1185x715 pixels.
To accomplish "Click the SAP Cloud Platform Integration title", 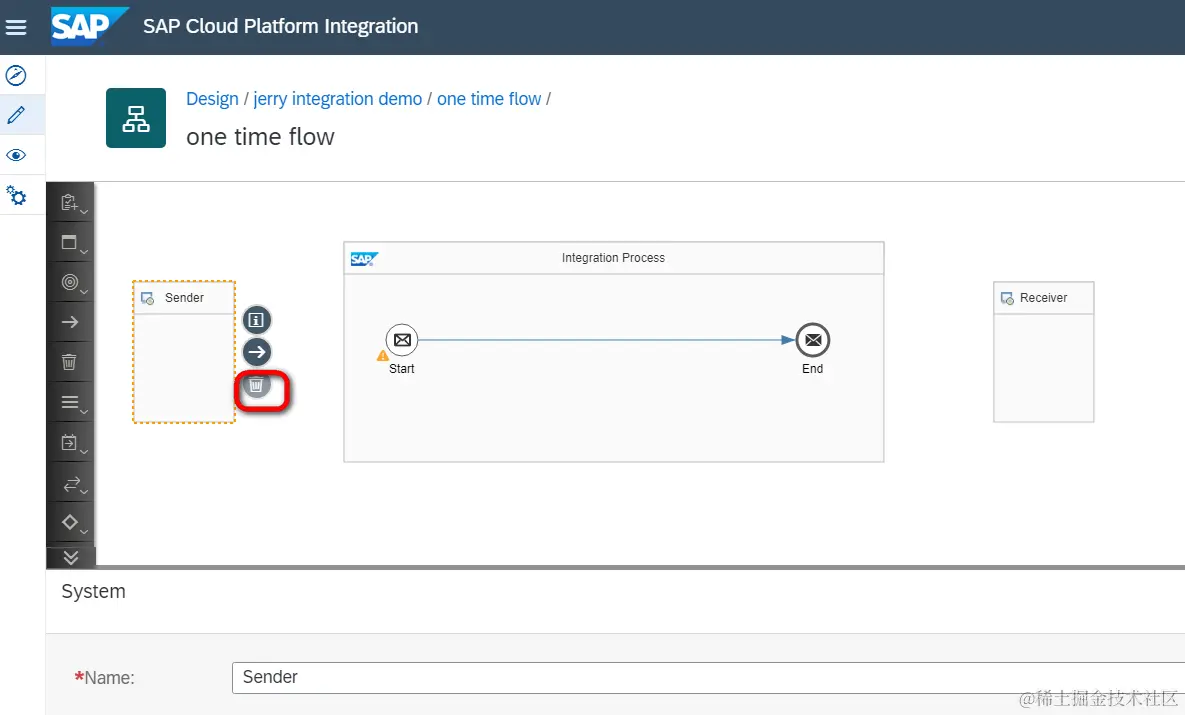I will (x=280, y=26).
